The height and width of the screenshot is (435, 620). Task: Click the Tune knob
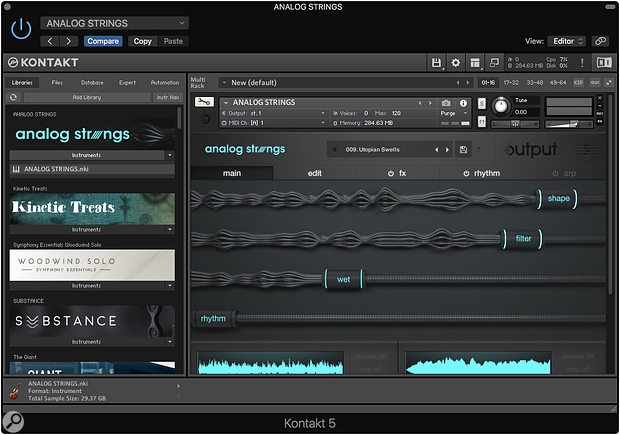click(501, 106)
